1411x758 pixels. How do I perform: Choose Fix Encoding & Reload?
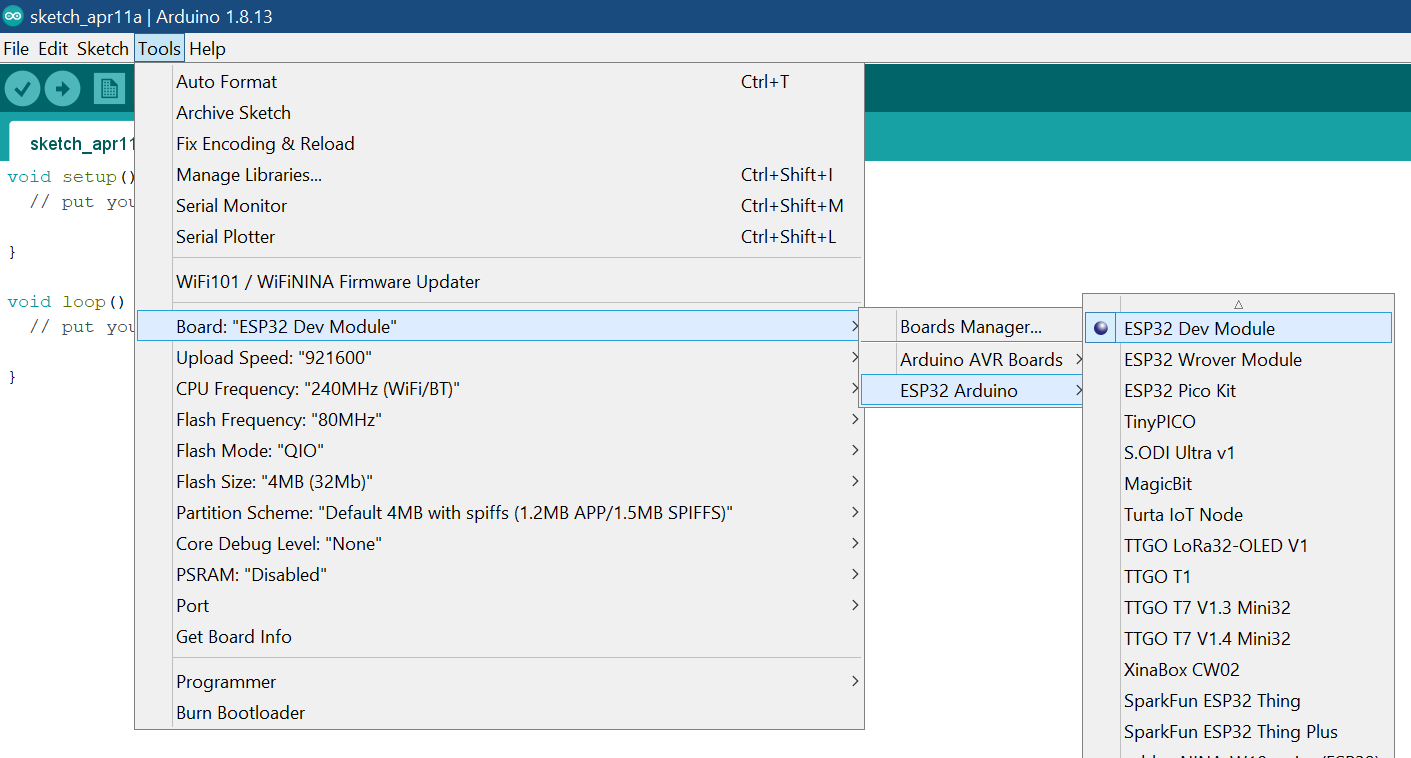(499, 144)
